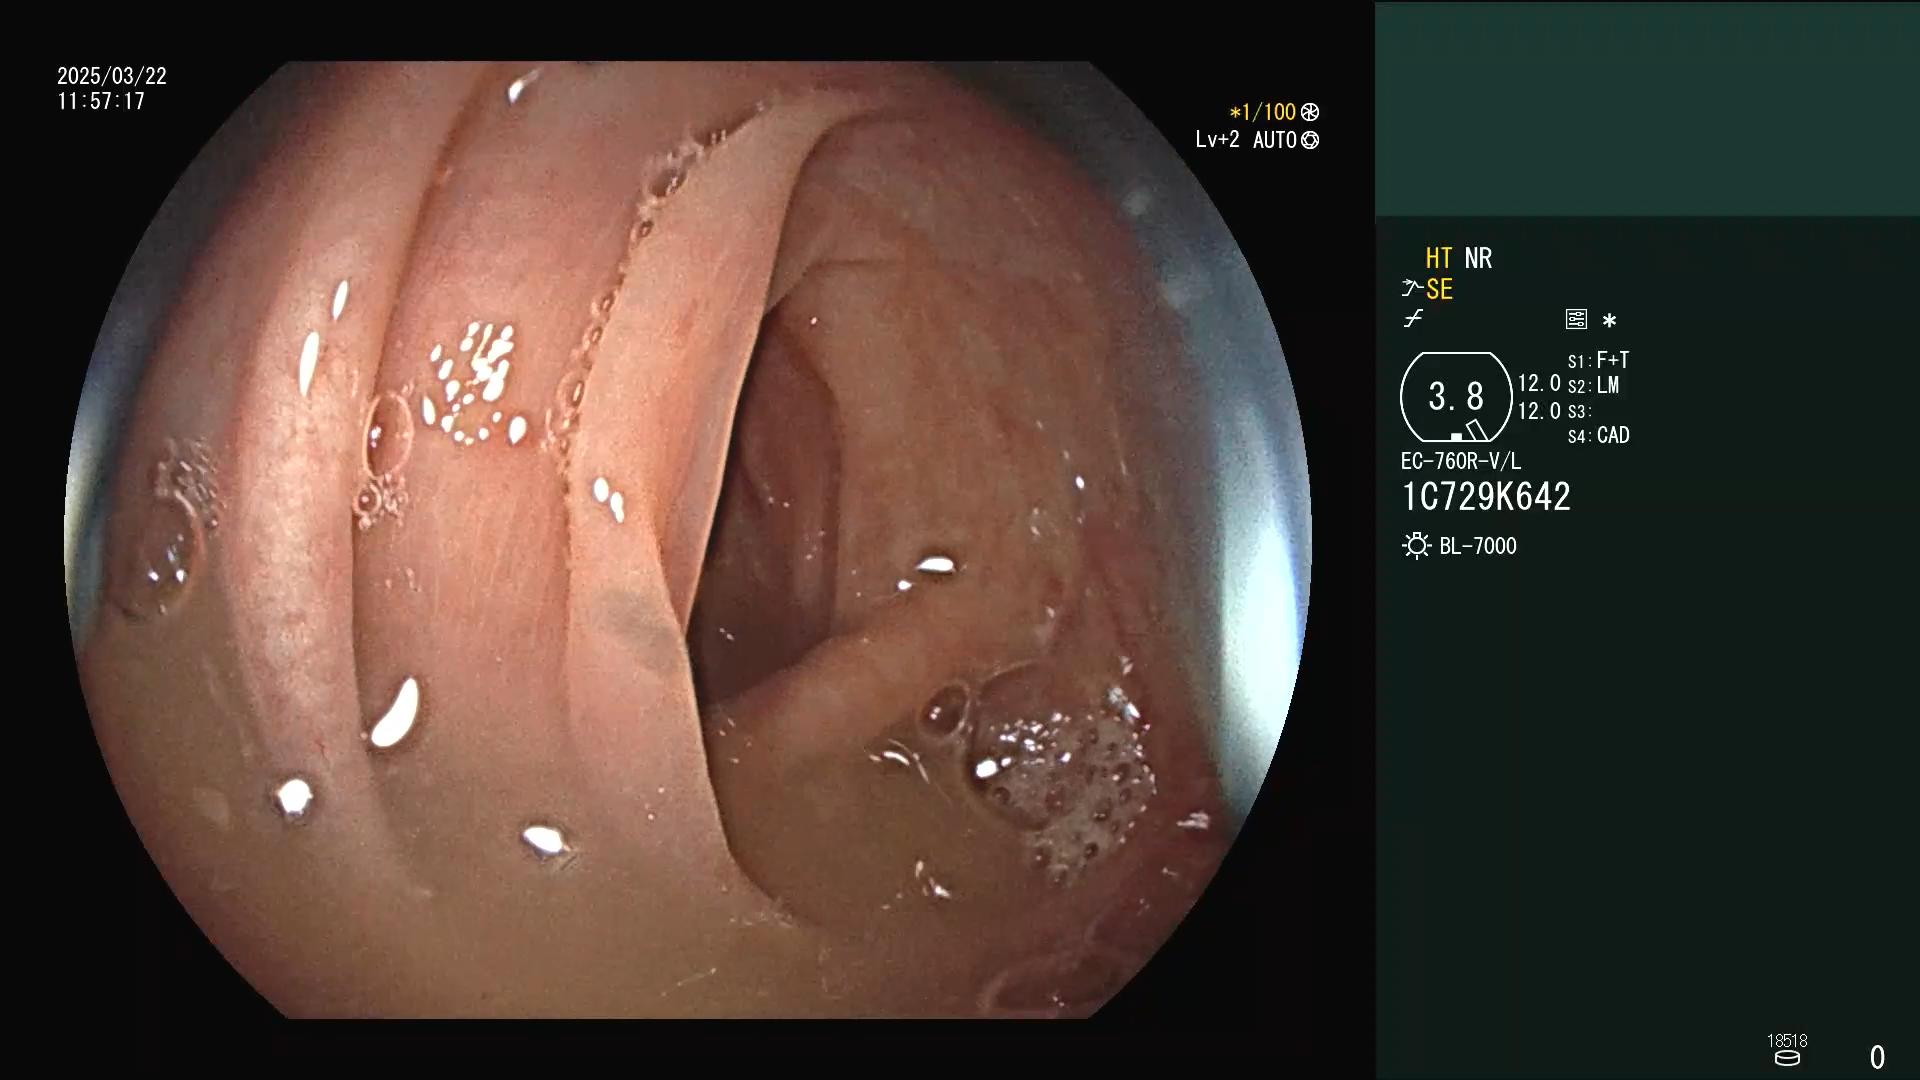Click the empty teal panel at top right
Screen dimensions: 1920x1080
click(1647, 108)
